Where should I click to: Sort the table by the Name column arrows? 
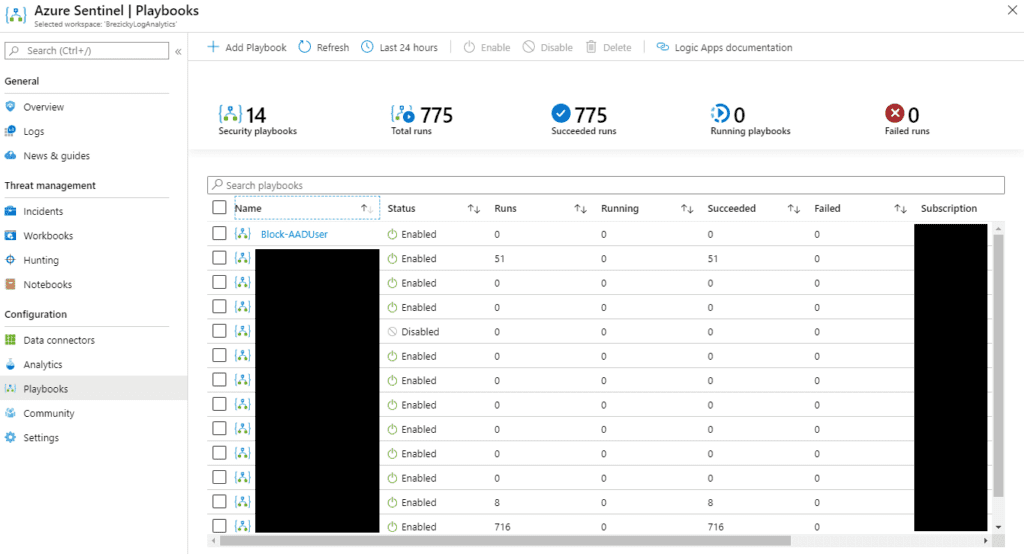367,208
